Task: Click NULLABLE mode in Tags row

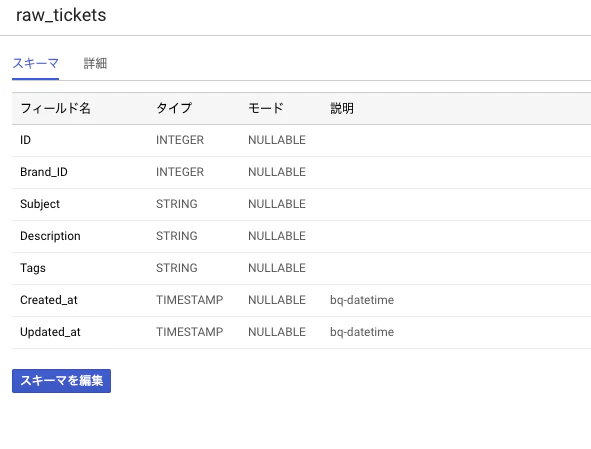Action: (277, 268)
